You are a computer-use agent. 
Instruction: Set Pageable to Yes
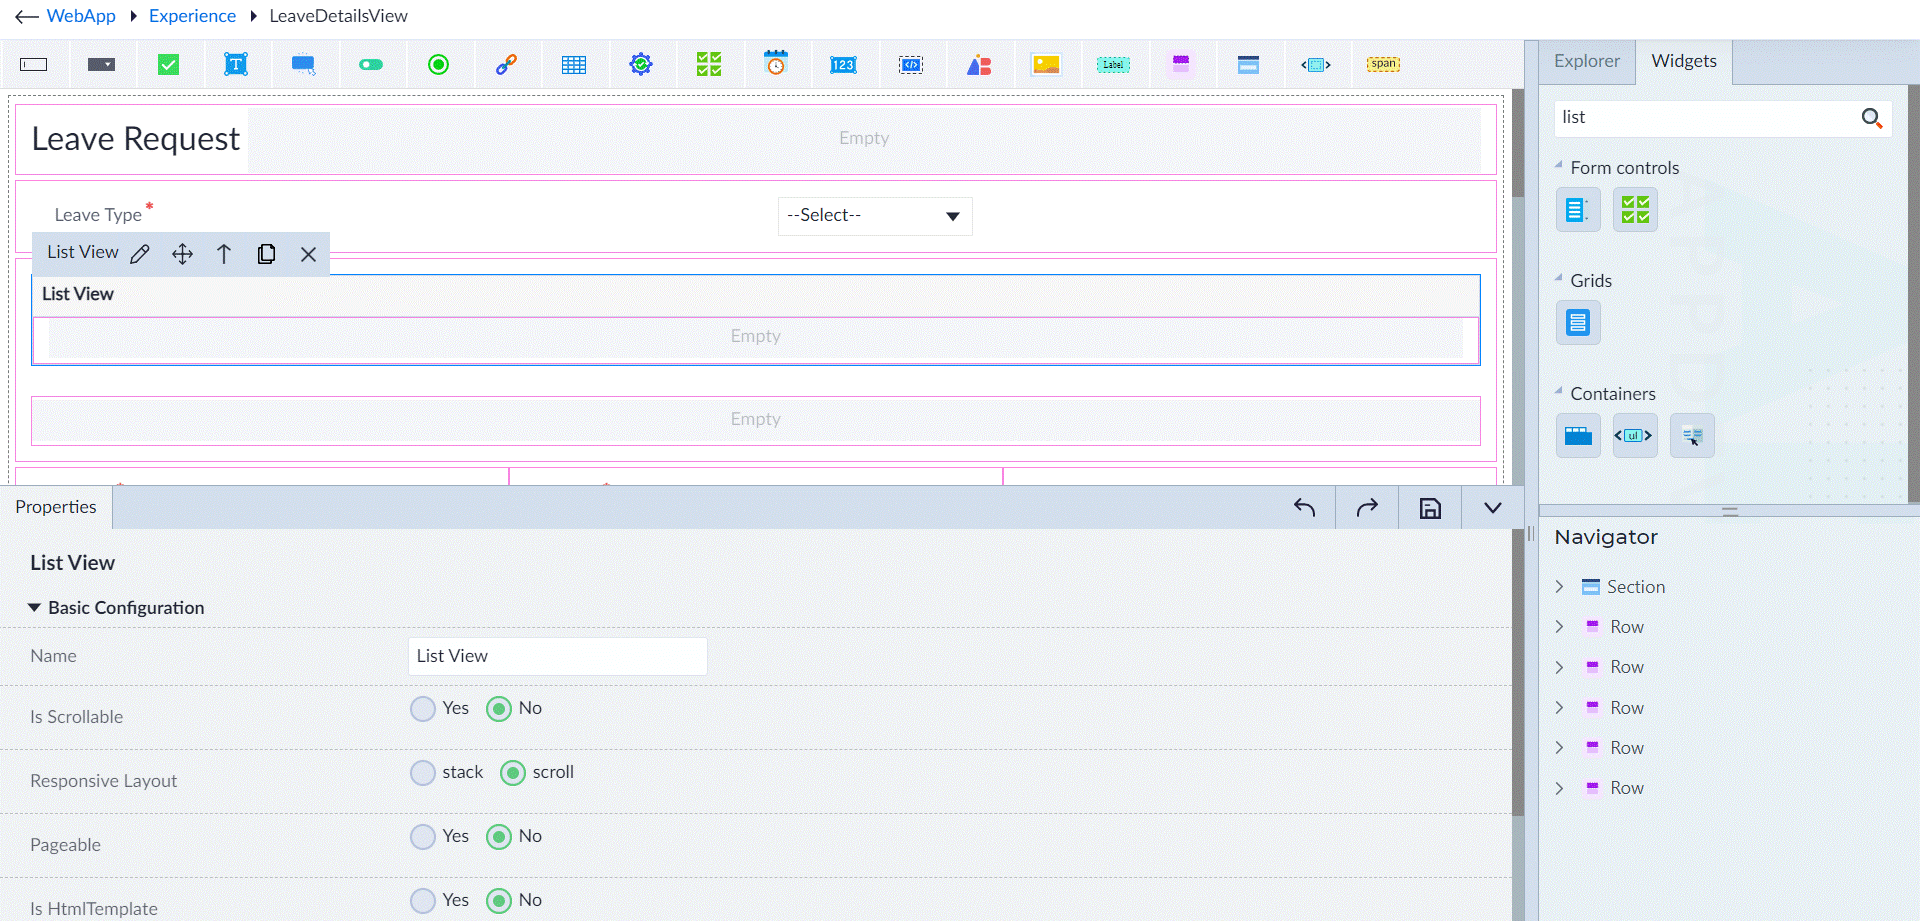(x=423, y=837)
